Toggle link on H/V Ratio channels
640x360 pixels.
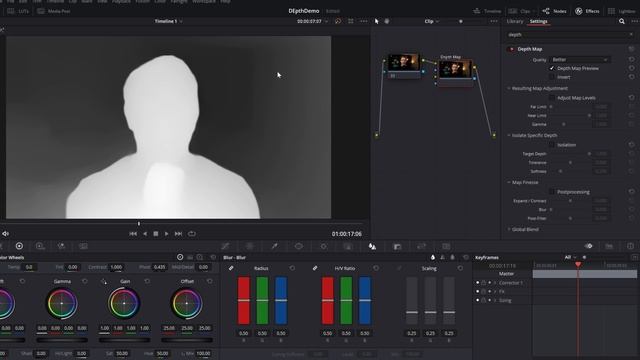click(x=315, y=268)
